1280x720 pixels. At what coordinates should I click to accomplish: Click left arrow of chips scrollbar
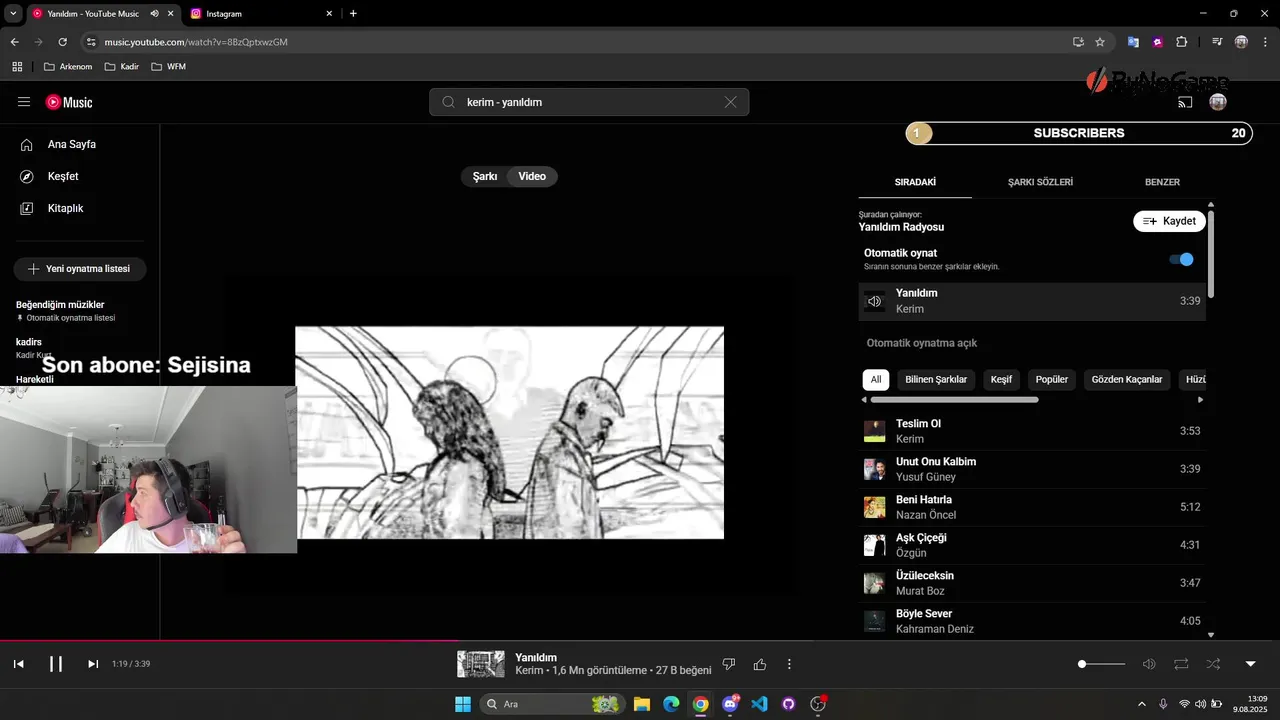(865, 400)
